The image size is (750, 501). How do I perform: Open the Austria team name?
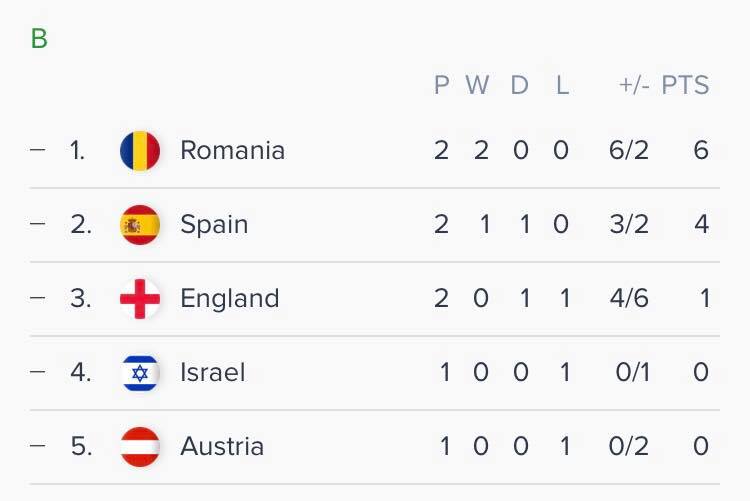click(222, 446)
